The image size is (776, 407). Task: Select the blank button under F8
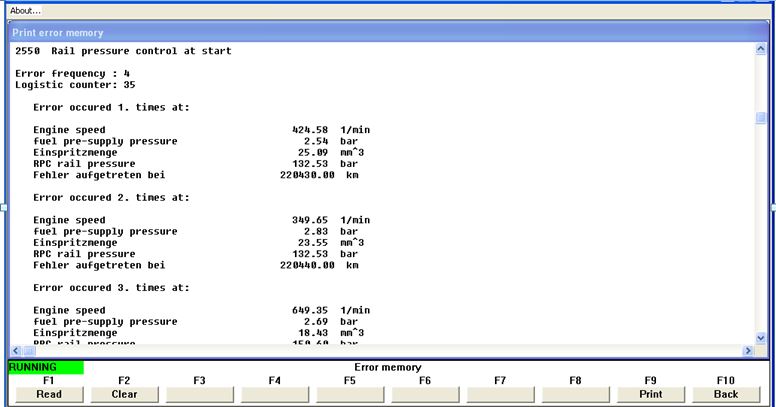coord(575,394)
